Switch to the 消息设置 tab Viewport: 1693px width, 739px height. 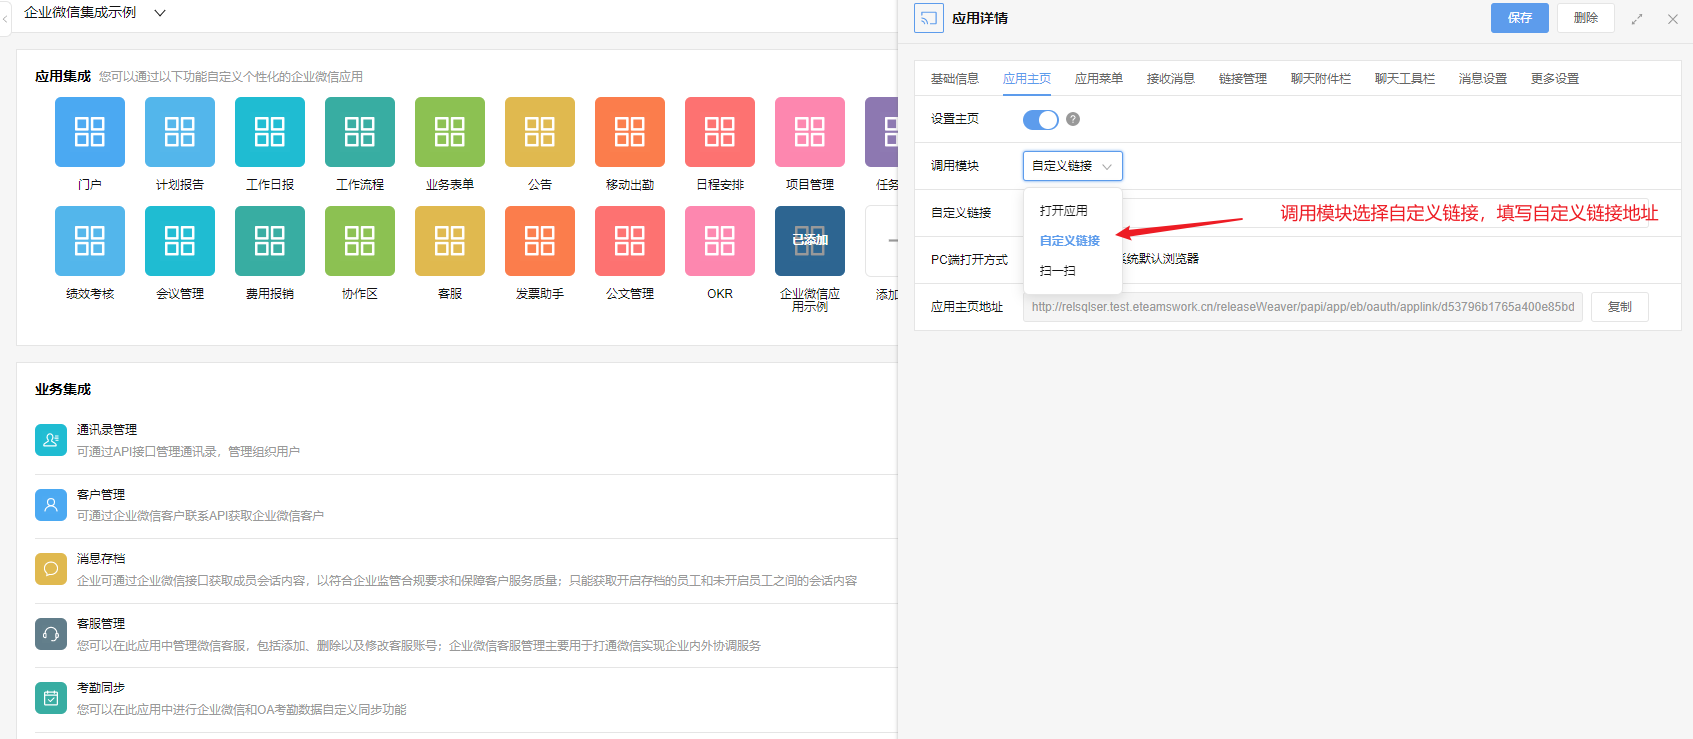pos(1483,79)
